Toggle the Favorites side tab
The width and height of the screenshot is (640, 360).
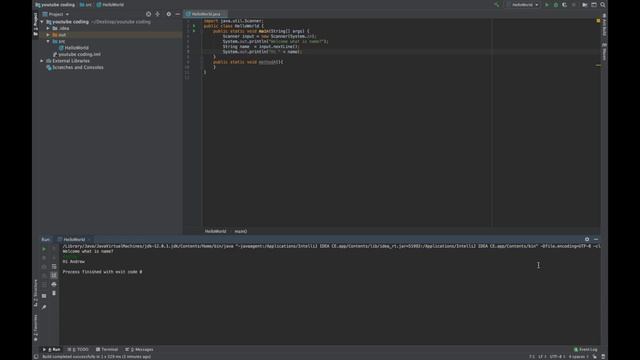(36, 328)
